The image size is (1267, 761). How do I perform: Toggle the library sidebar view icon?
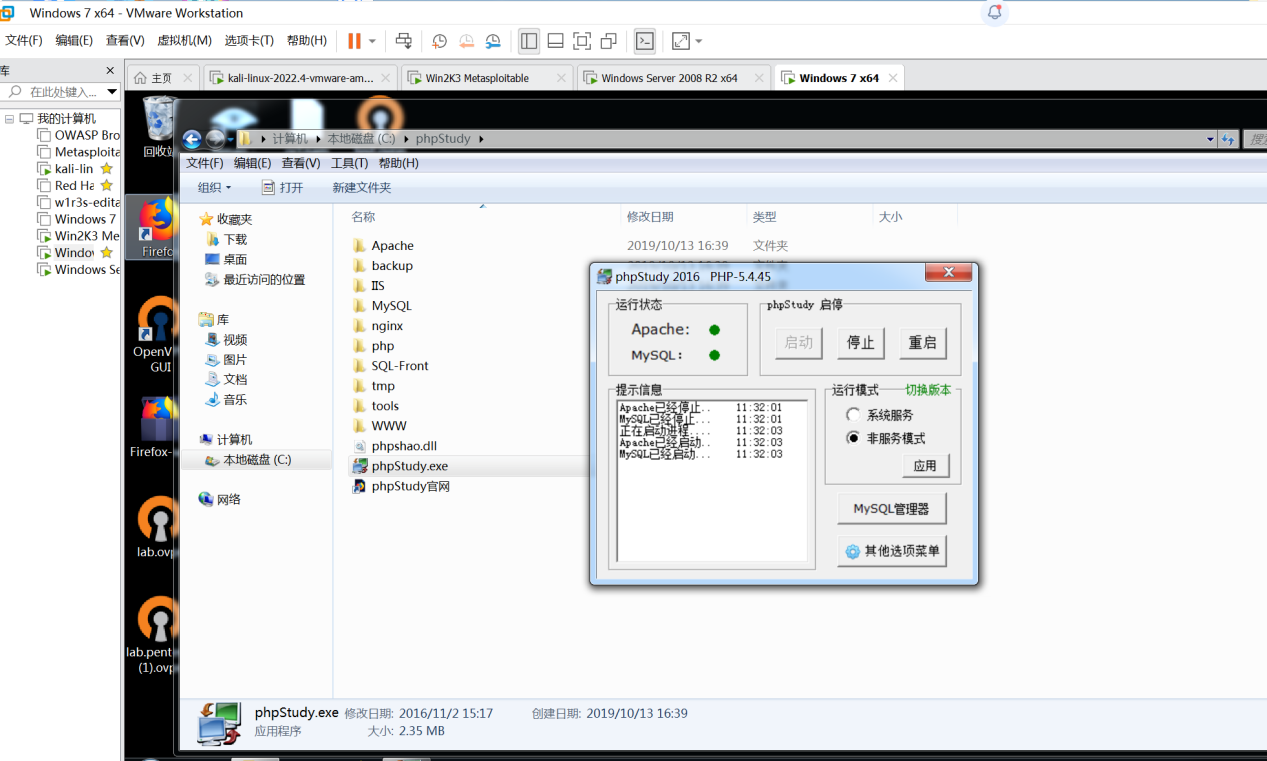click(529, 41)
